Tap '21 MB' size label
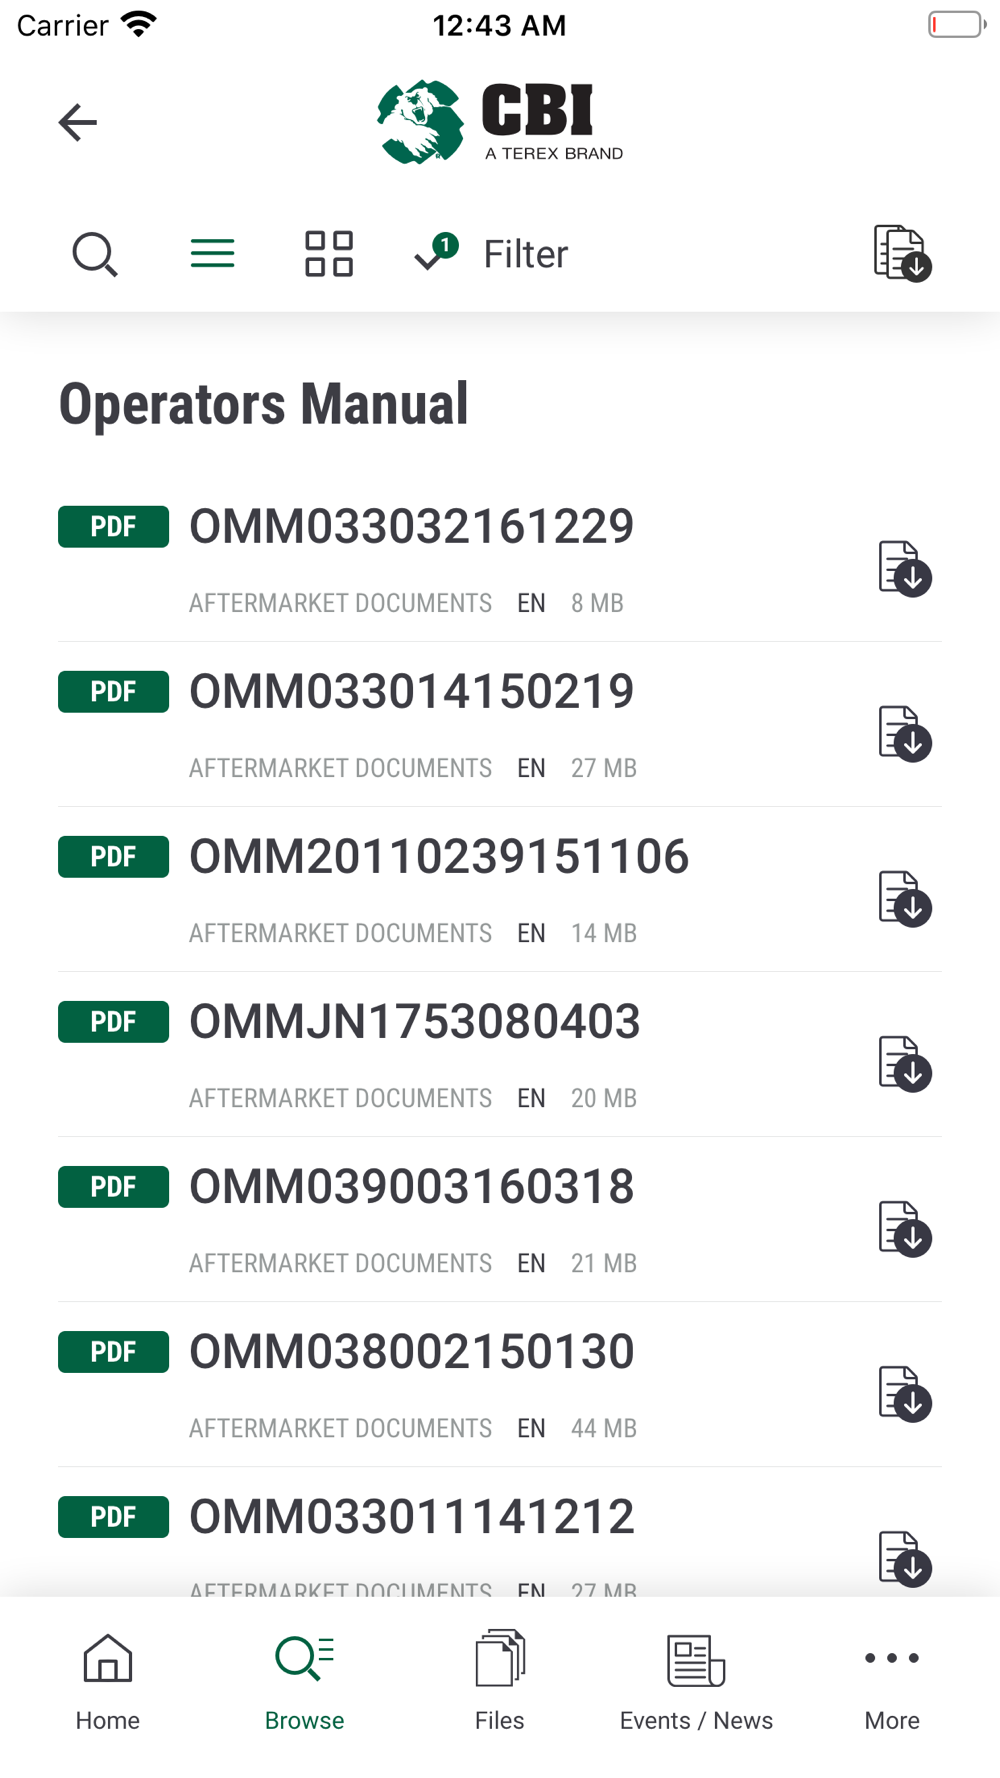The width and height of the screenshot is (1000, 1778). coord(603,1263)
